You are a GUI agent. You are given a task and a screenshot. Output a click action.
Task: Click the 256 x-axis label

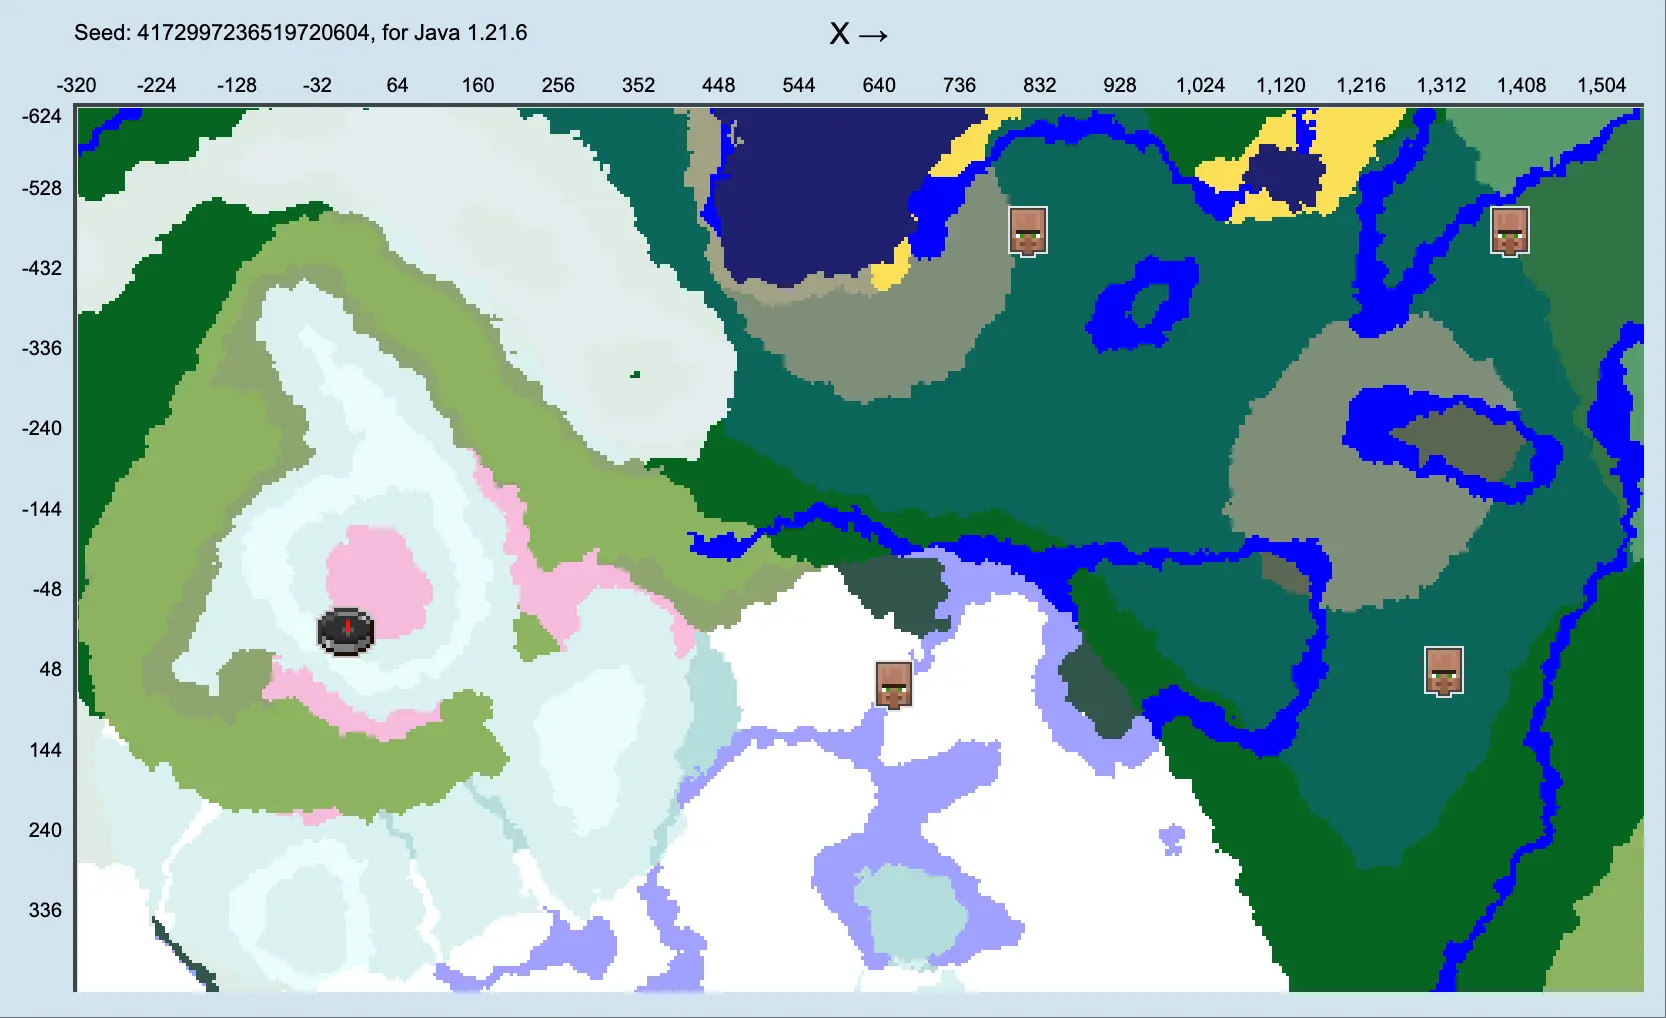point(558,85)
